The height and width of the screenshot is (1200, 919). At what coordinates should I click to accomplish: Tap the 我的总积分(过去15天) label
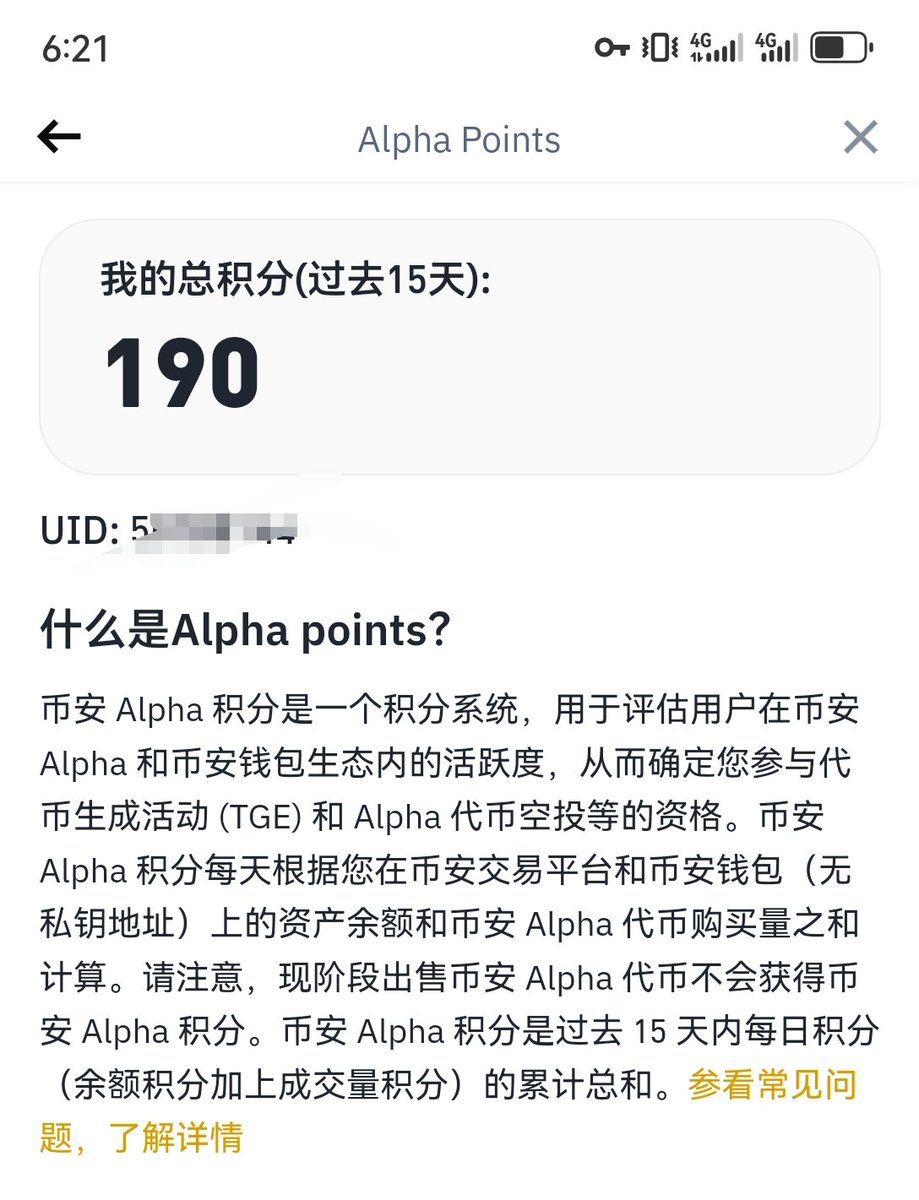tap(296, 280)
